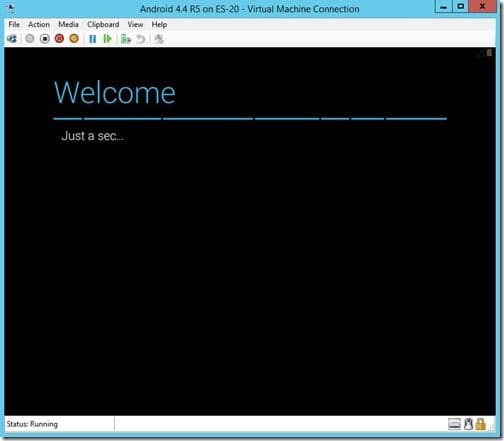Click the 'Just a sec...' text
The height and width of the screenshot is (441, 504).
pos(93,136)
